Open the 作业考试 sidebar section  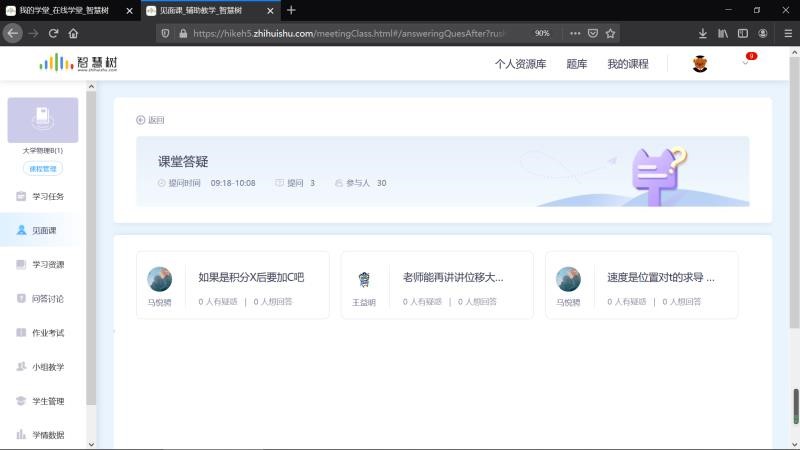click(47, 333)
